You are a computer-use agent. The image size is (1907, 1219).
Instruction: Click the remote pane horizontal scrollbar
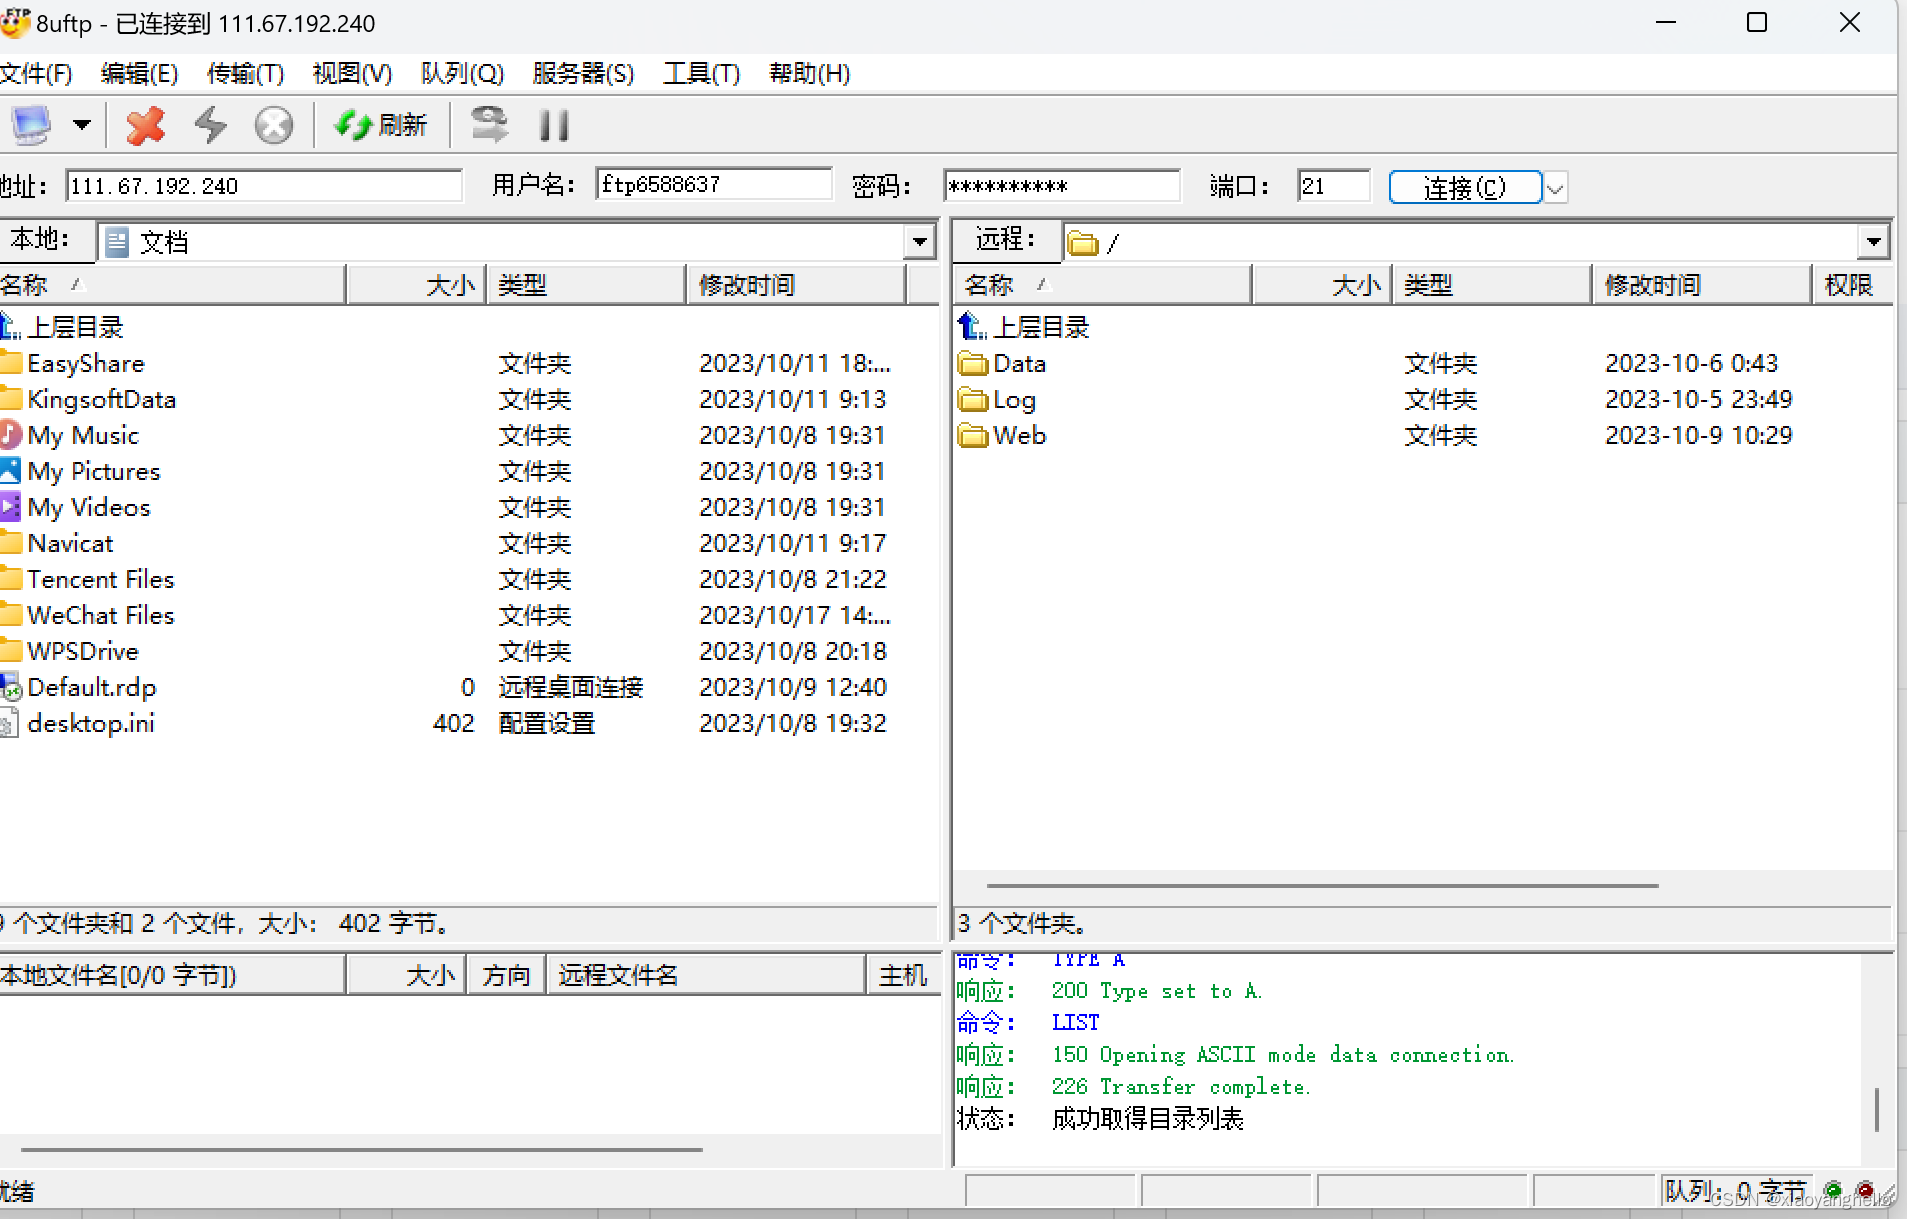tap(1322, 885)
